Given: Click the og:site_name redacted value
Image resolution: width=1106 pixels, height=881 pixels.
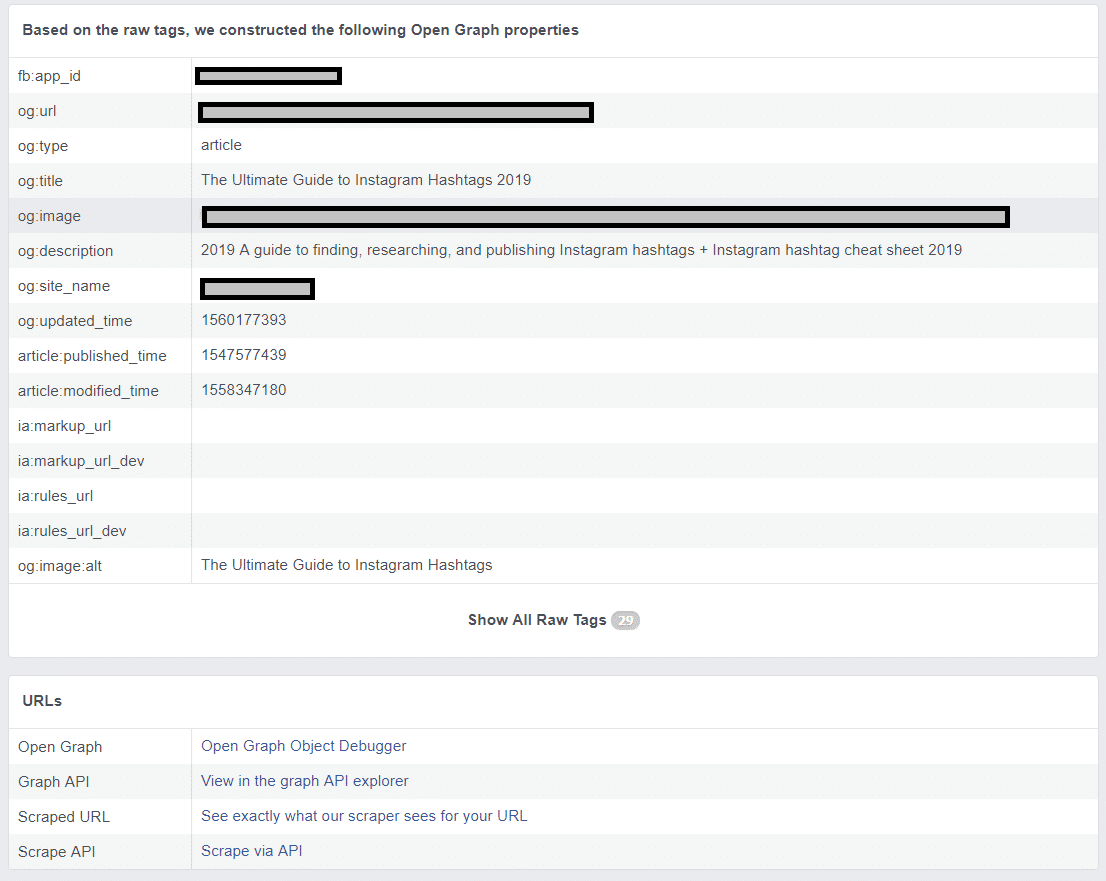Looking at the screenshot, I should coord(257,288).
